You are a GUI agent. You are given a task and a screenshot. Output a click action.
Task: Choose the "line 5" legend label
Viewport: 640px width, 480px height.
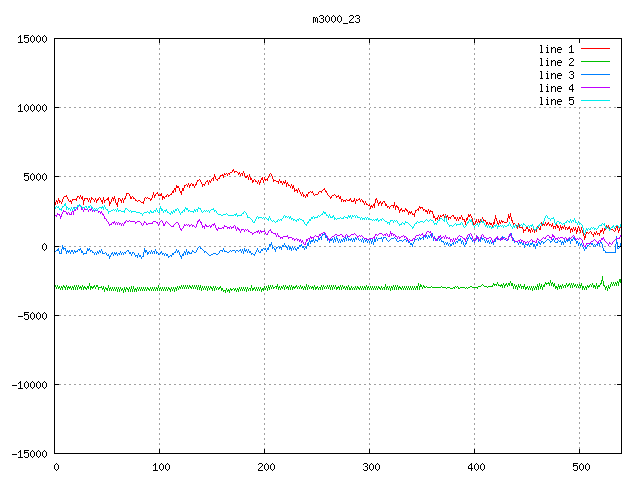point(556,101)
